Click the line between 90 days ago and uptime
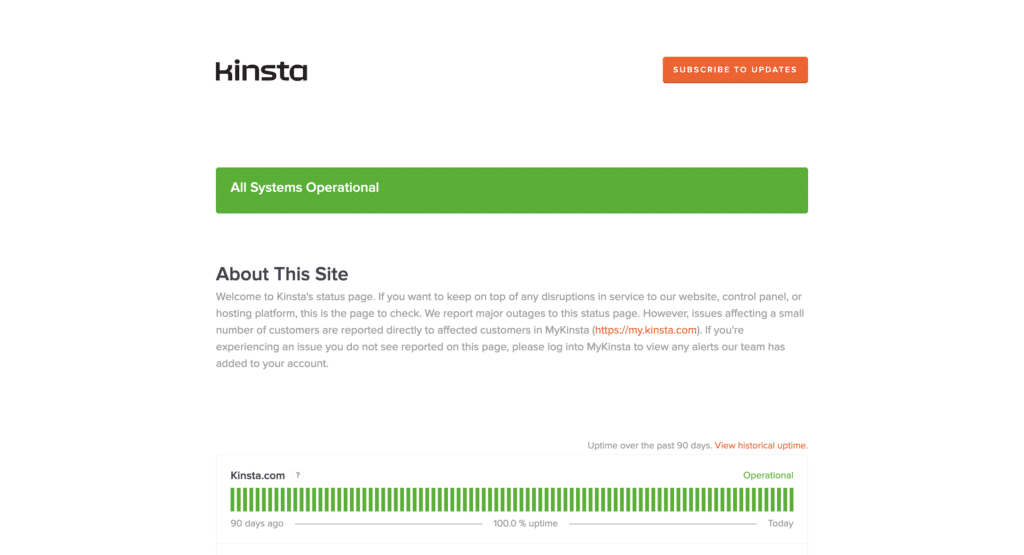Image resolution: width=1024 pixels, height=555 pixels. coord(388,524)
